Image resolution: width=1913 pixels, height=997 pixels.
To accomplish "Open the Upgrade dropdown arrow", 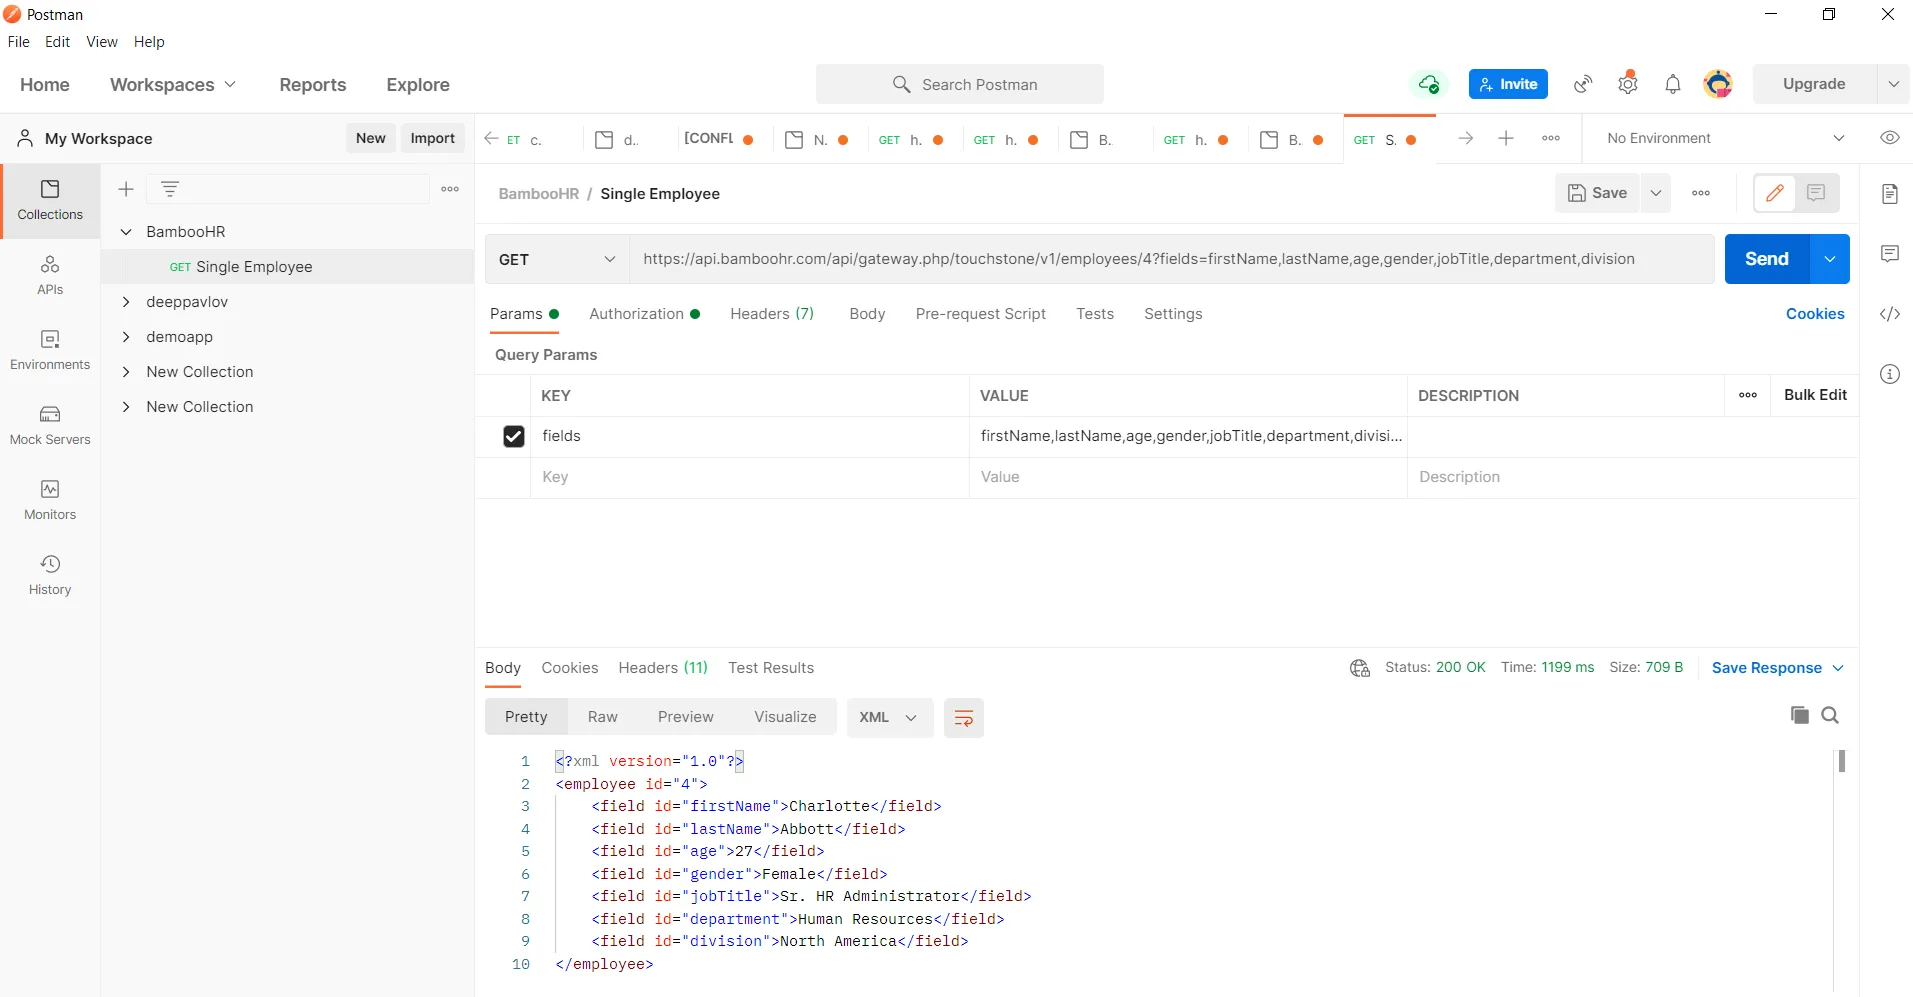I will (x=1893, y=84).
